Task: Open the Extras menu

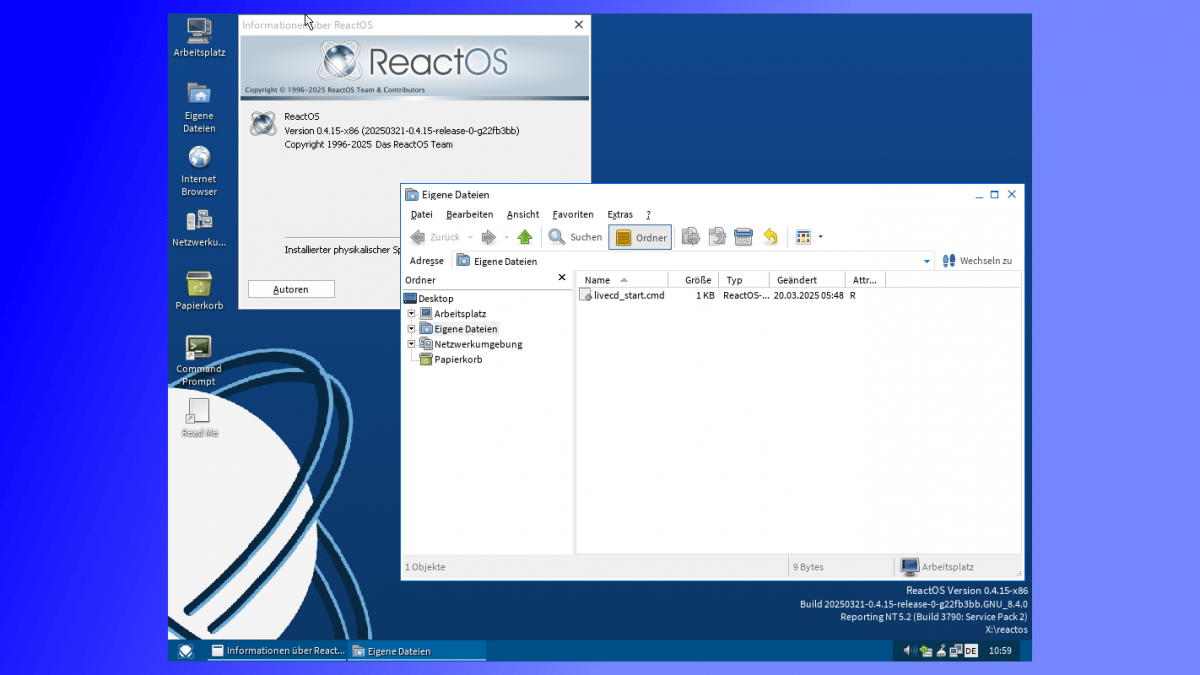Action: point(620,214)
